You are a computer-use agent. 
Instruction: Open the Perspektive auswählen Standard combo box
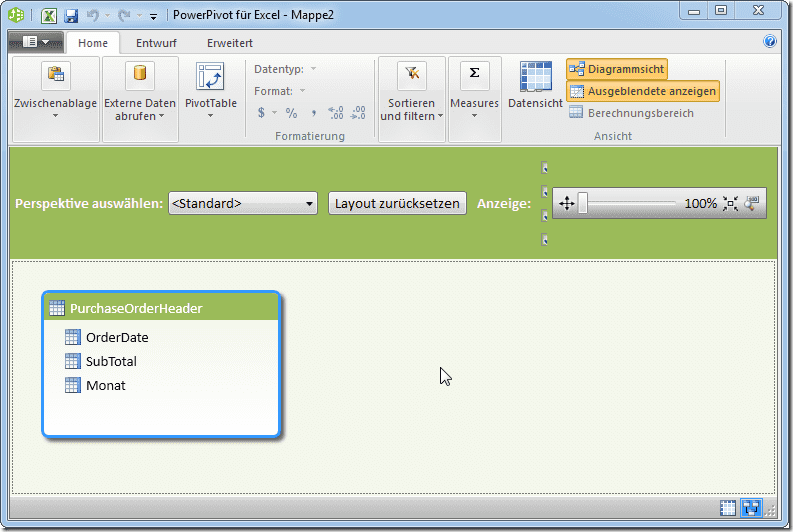(x=243, y=203)
